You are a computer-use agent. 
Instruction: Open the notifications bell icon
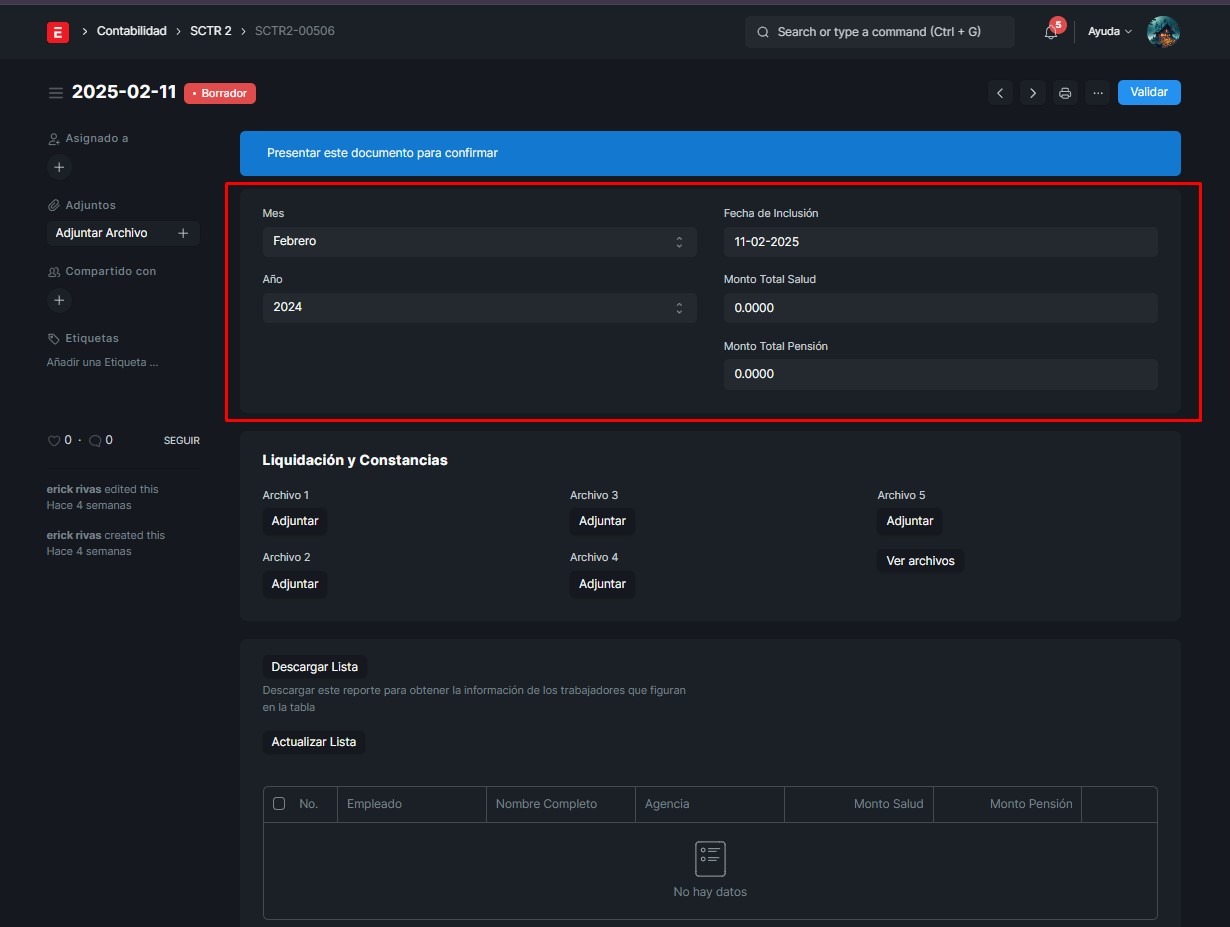coord(1050,32)
